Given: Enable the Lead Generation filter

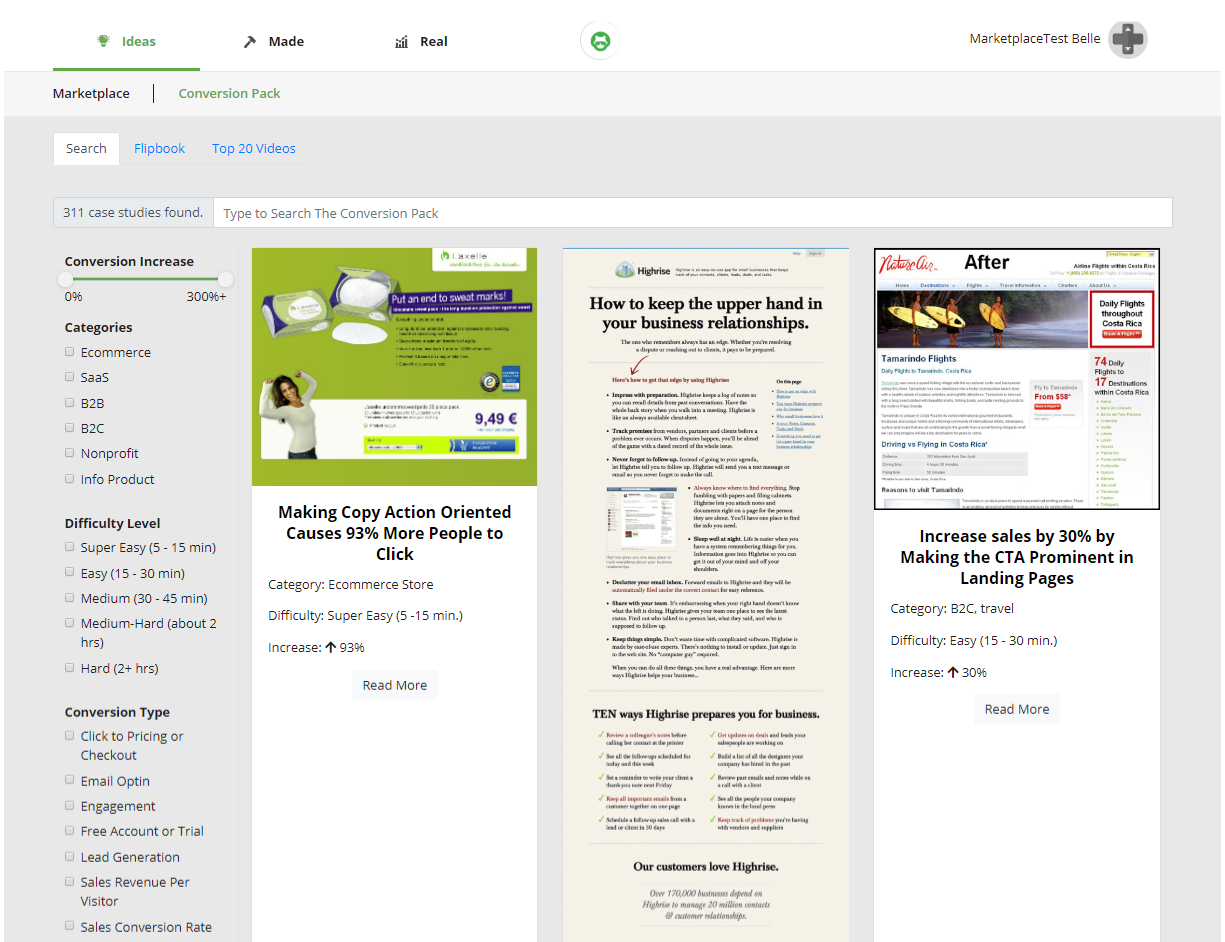Looking at the screenshot, I should 69,855.
